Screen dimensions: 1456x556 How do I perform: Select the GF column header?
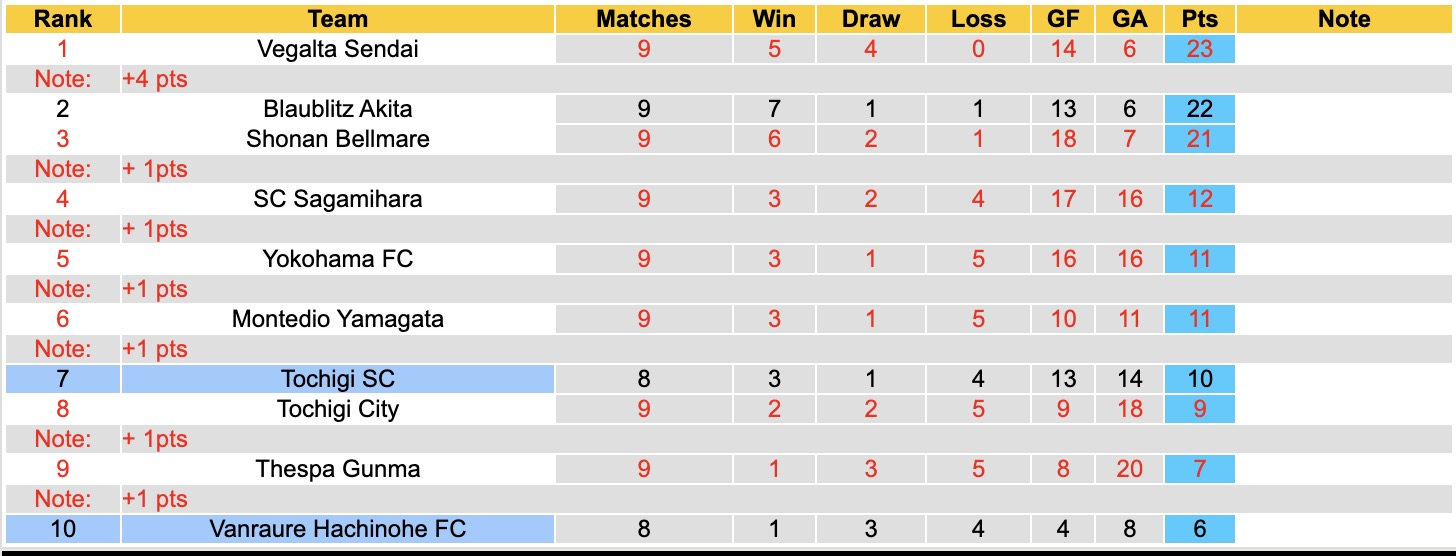[x=1063, y=19]
